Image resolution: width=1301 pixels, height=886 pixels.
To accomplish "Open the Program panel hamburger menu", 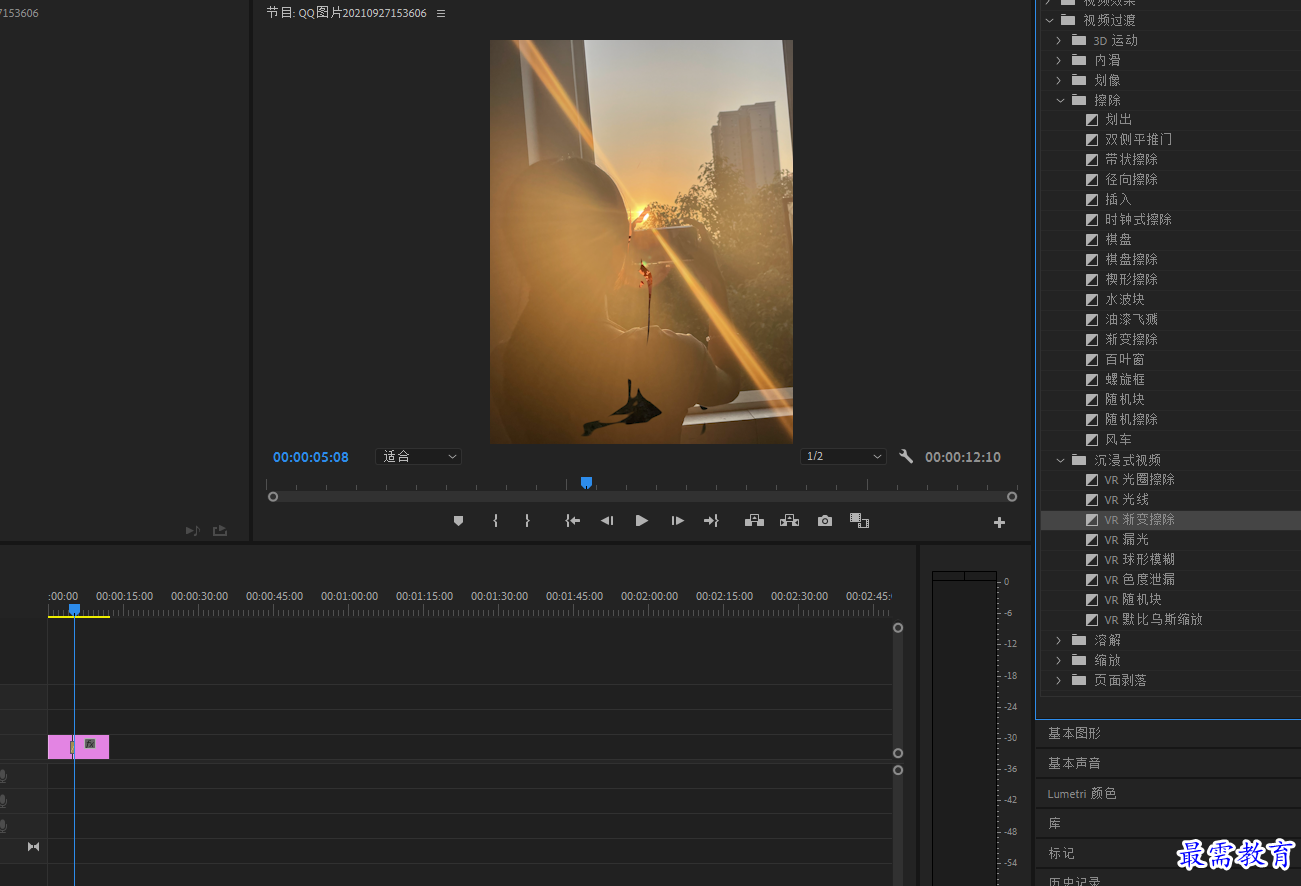I will [441, 13].
